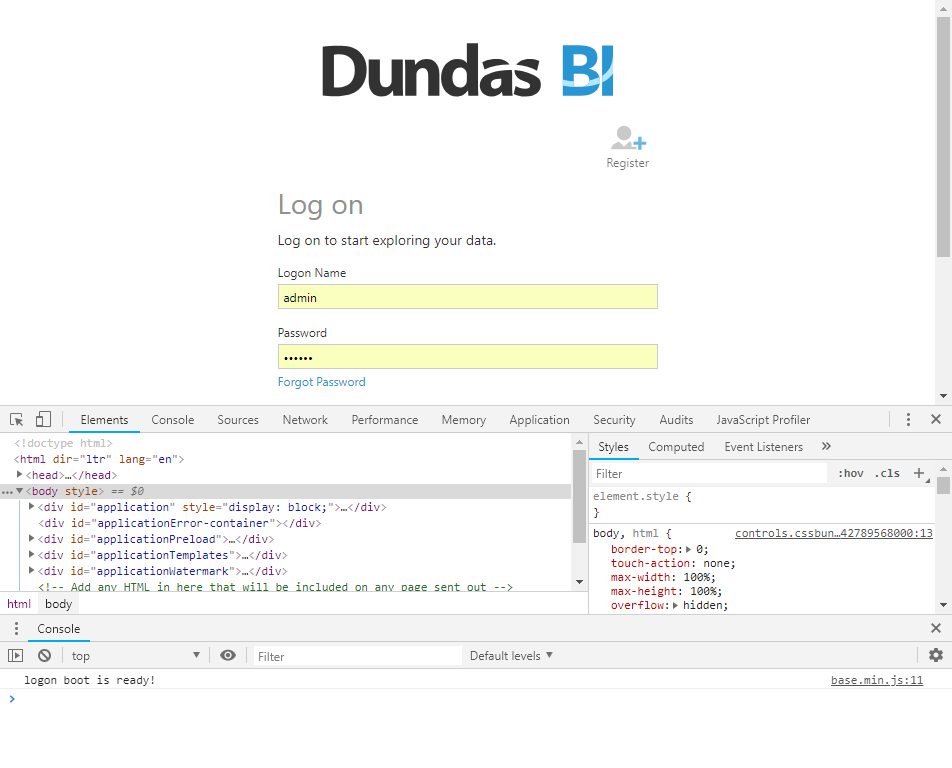Screen dimensions: 952x768
Task: Toggle the .cls element classes button
Action: pos(887,474)
